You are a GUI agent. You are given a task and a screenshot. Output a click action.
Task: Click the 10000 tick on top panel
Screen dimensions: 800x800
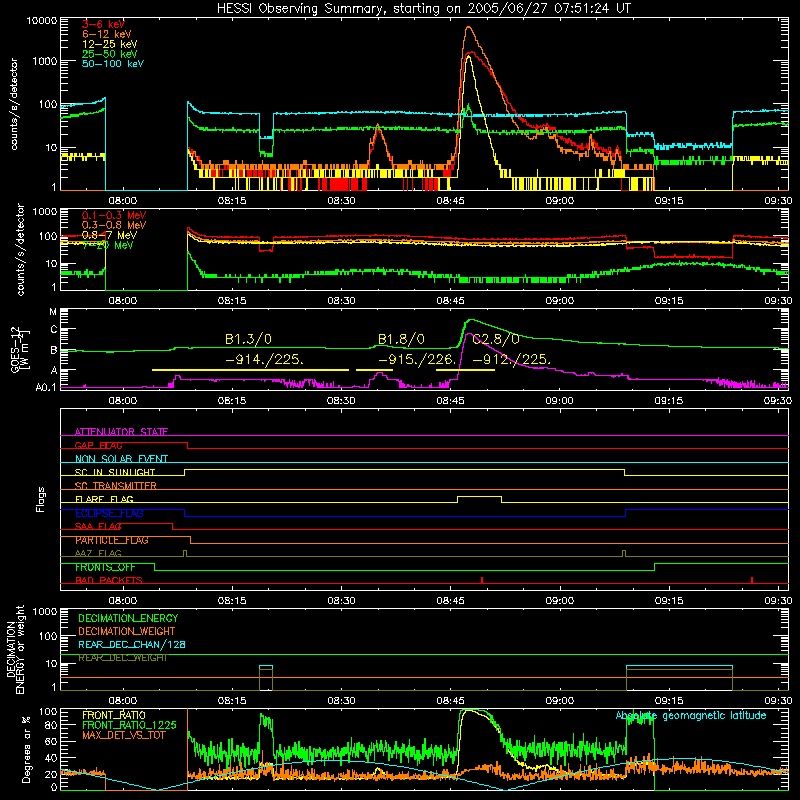(x=42, y=21)
